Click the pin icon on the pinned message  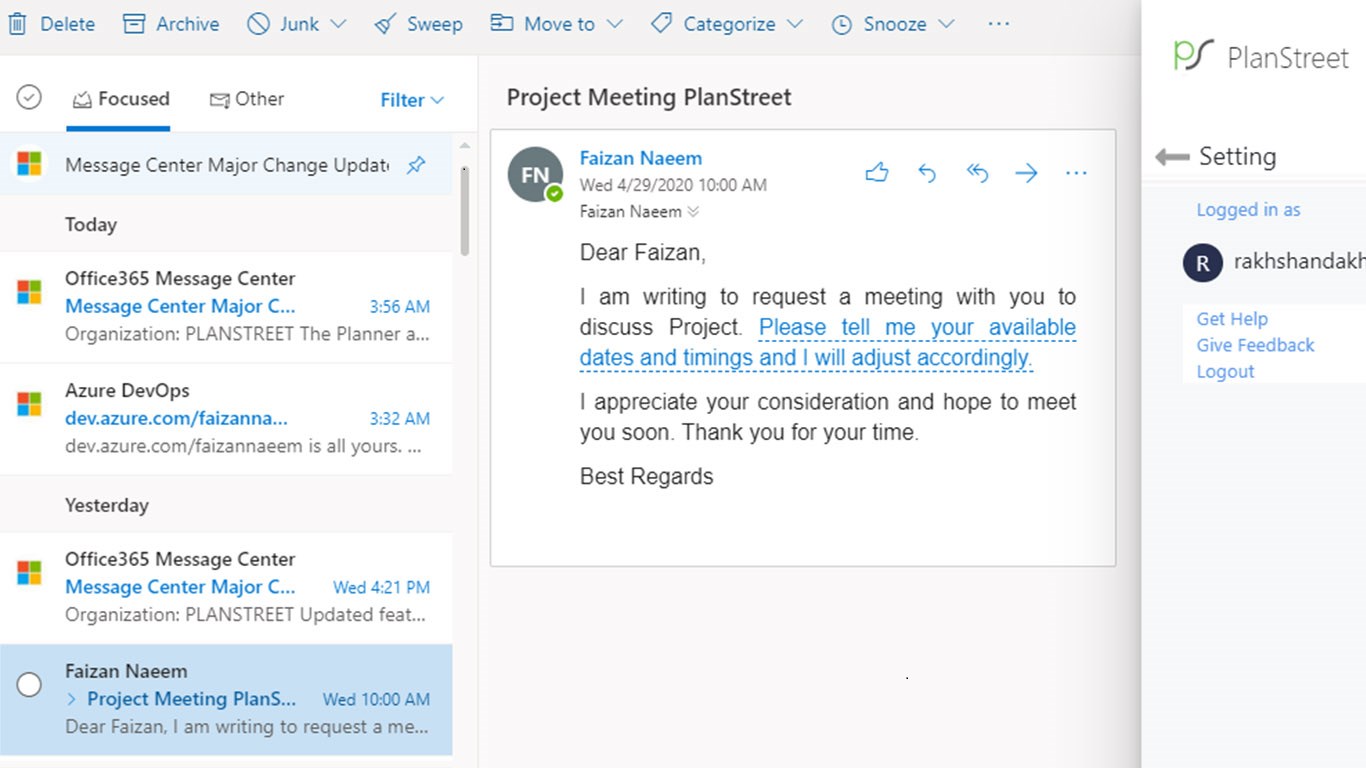click(416, 165)
